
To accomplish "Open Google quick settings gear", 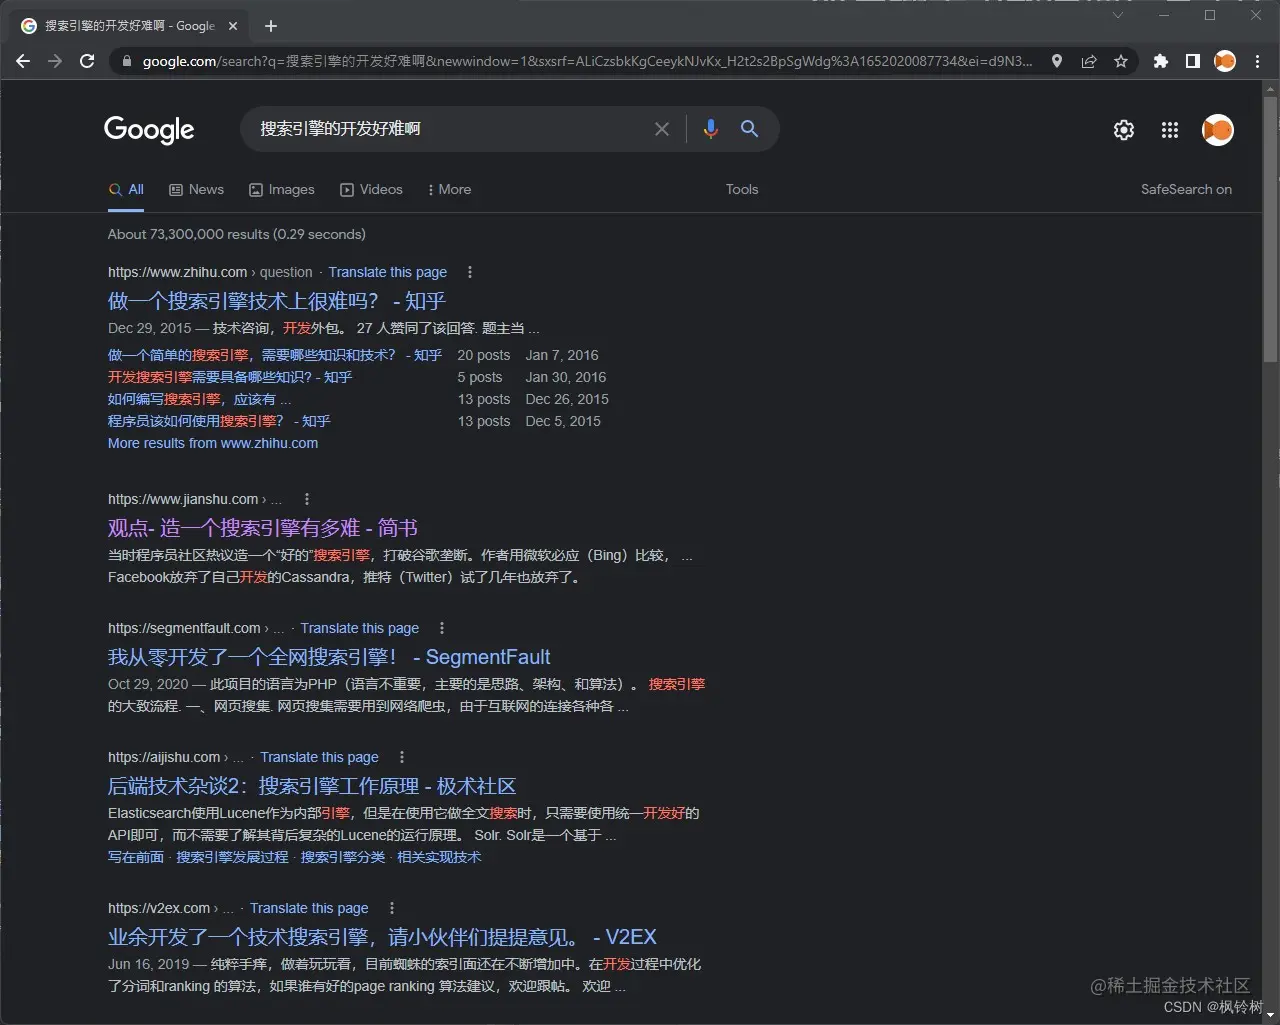I will 1123,130.
